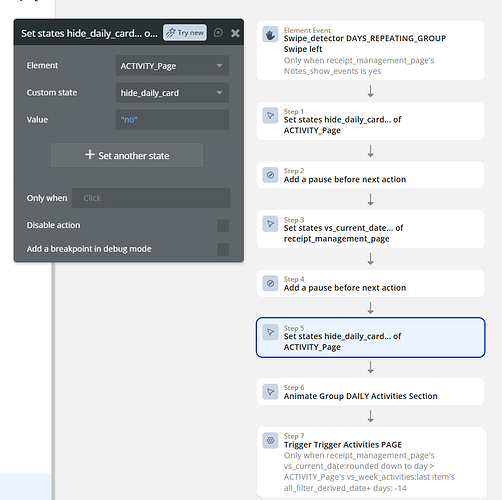Click the Step 2 pause icon
This screenshot has width=502, height=500.
point(270,175)
